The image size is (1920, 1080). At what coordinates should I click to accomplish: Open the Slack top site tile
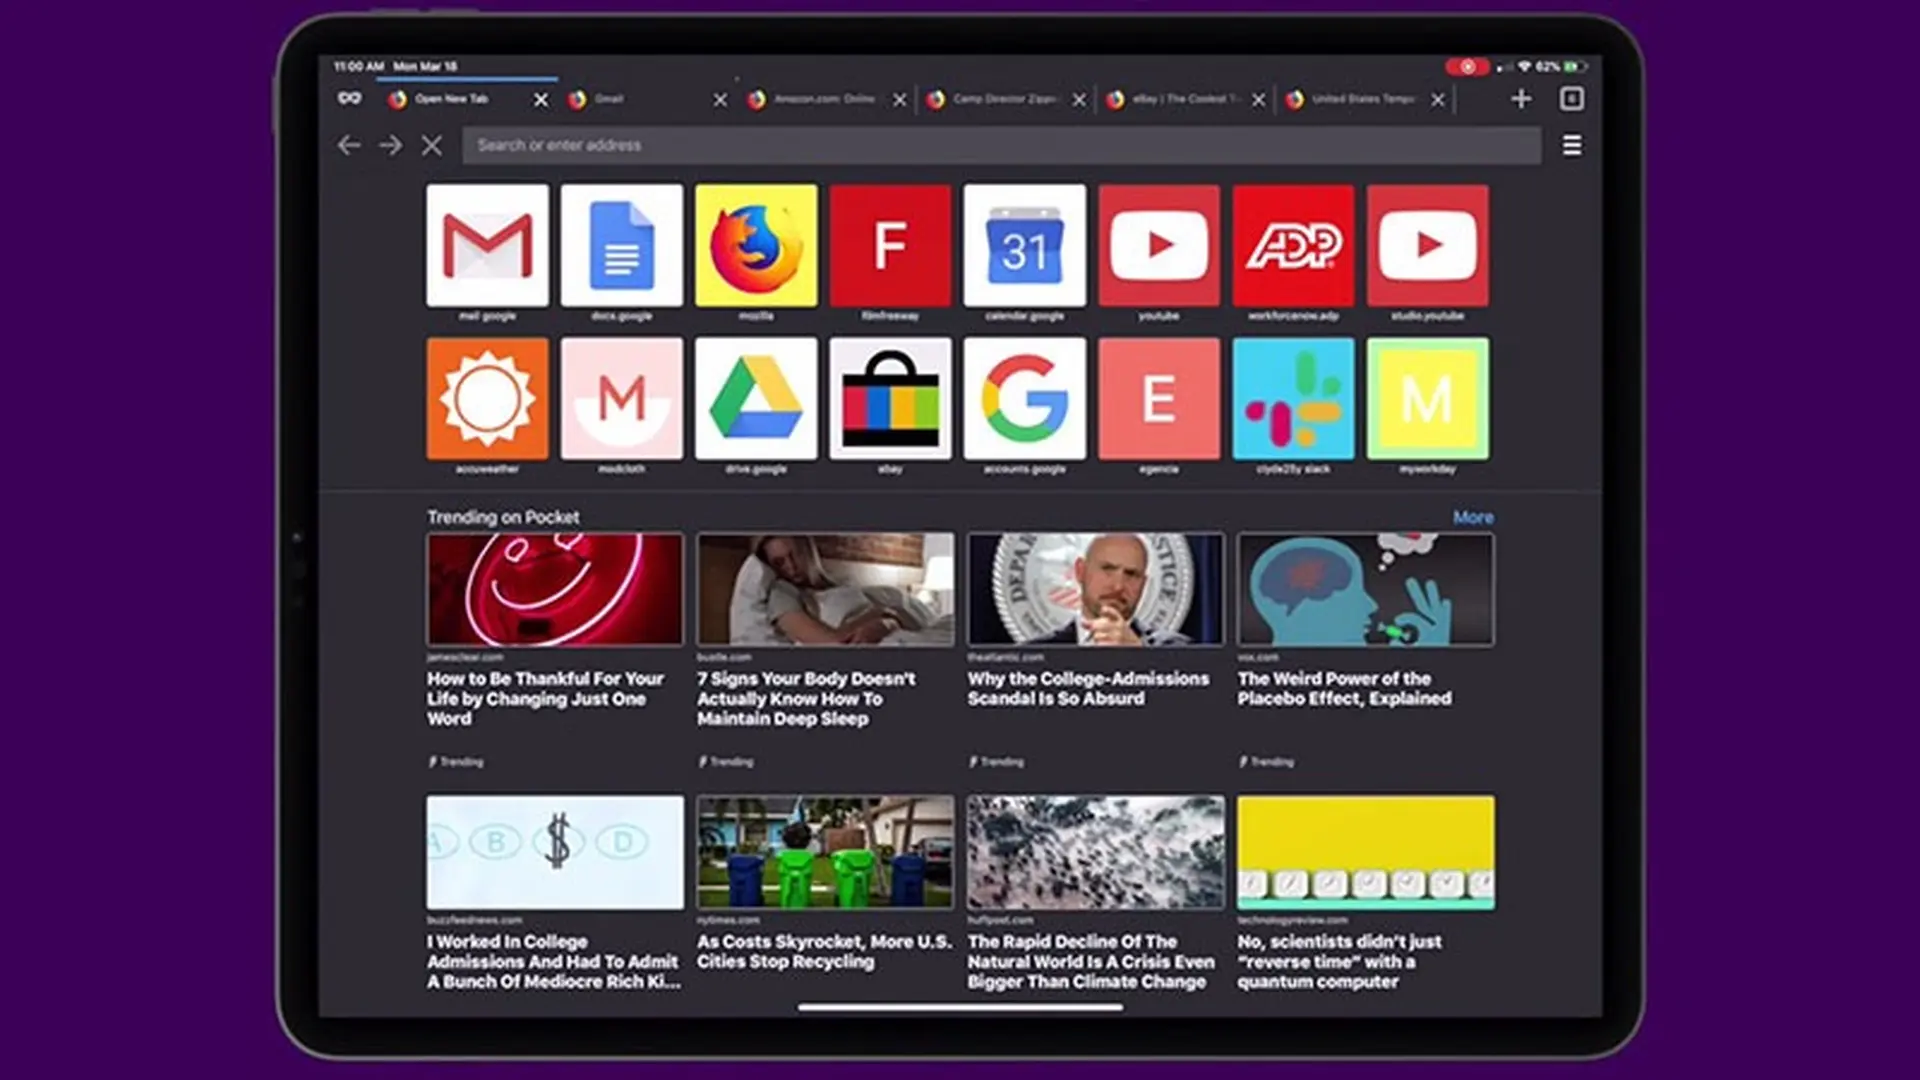[1293, 398]
